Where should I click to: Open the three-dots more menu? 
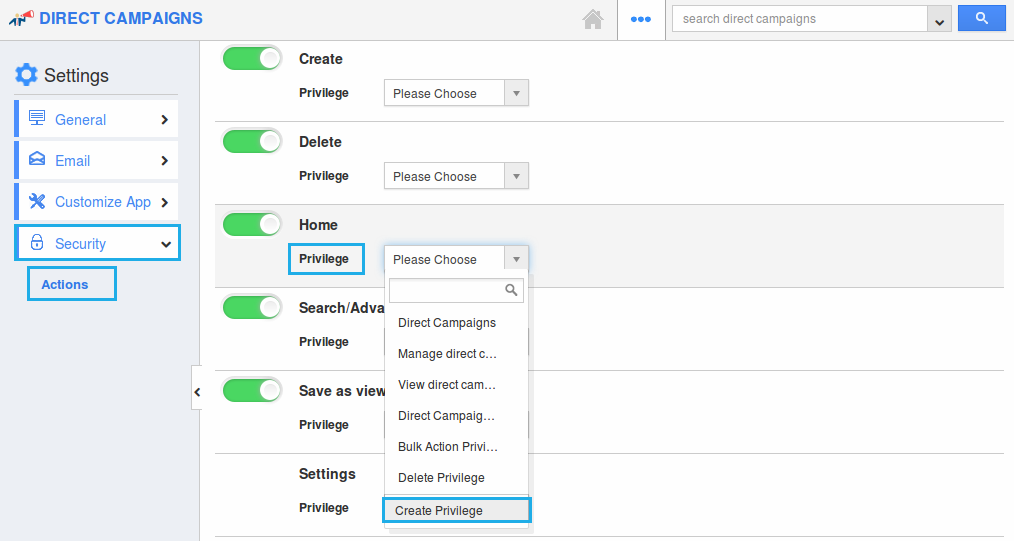click(641, 19)
